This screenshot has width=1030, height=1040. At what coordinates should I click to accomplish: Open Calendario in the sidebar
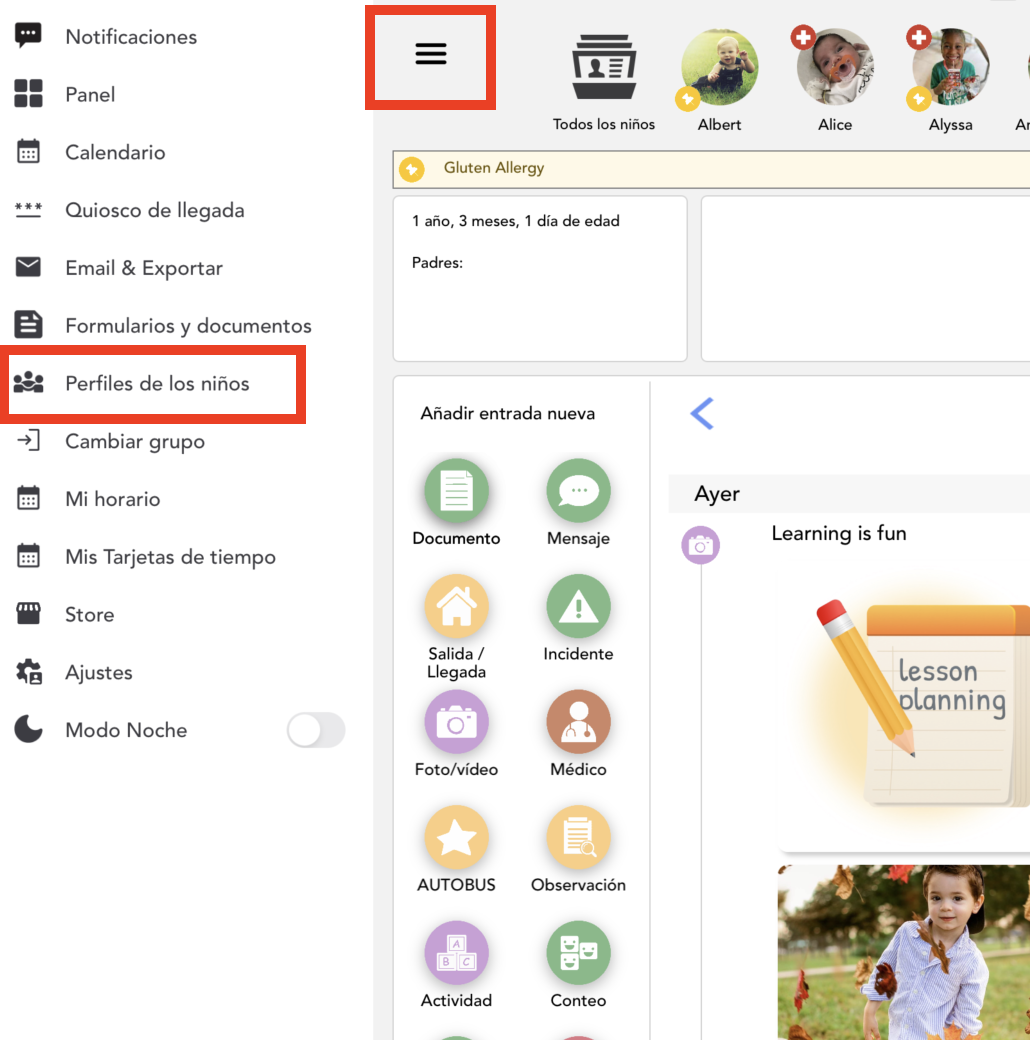115,153
